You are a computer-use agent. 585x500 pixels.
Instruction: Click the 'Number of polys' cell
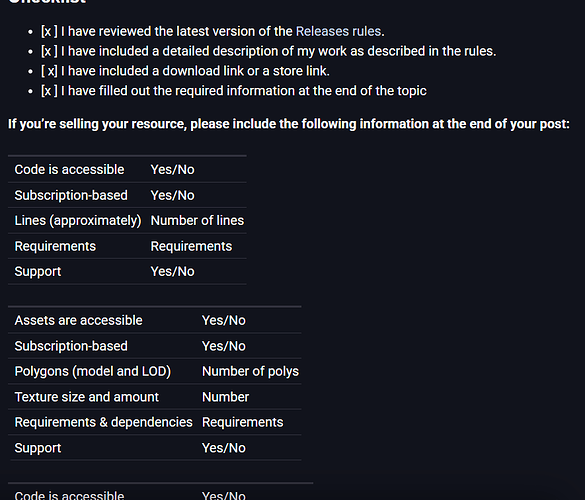(x=250, y=372)
